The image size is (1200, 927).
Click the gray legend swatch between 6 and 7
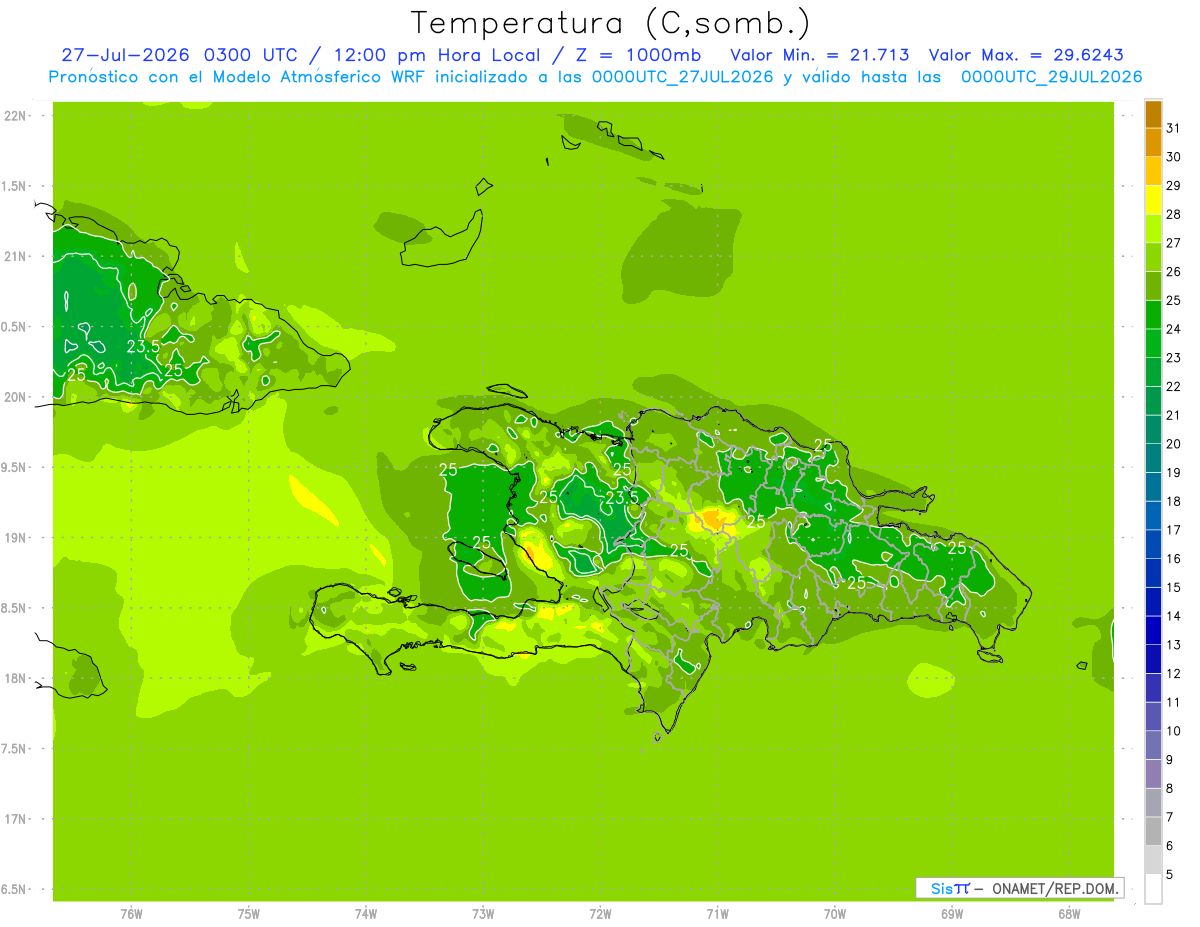pyautogui.click(x=1153, y=831)
